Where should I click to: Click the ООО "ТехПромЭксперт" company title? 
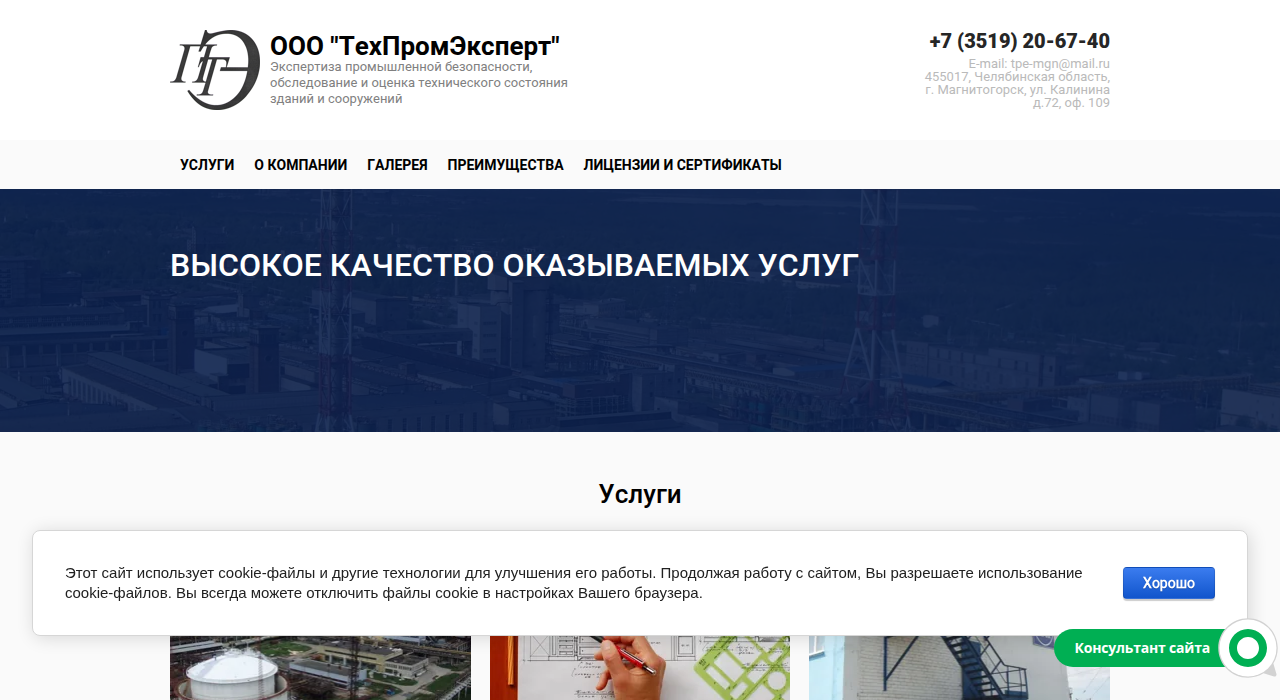point(415,46)
